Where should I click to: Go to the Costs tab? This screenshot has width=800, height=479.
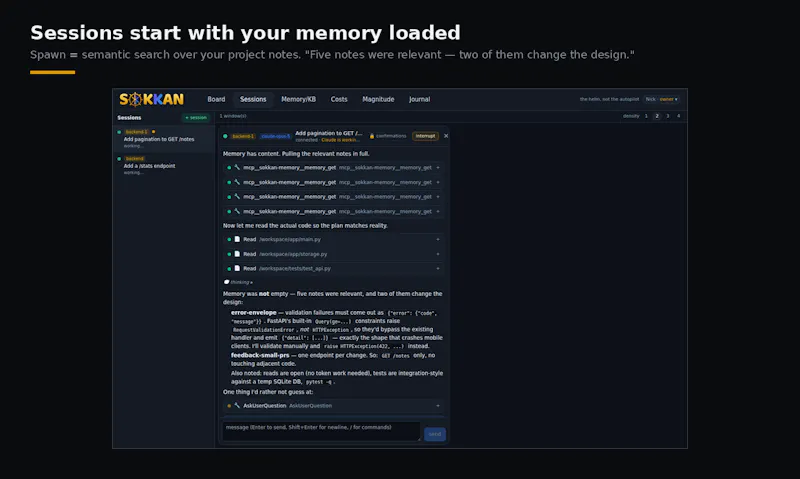click(x=339, y=99)
